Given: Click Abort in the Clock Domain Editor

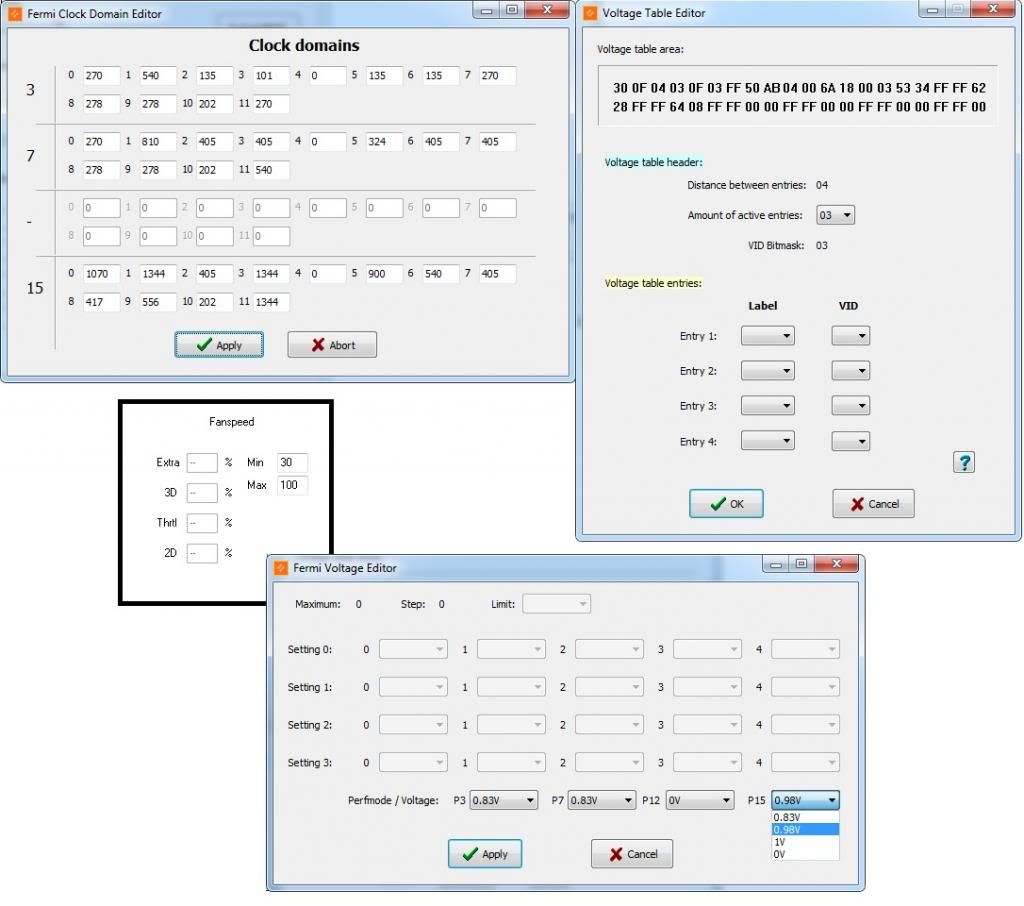Looking at the screenshot, I should click(332, 345).
